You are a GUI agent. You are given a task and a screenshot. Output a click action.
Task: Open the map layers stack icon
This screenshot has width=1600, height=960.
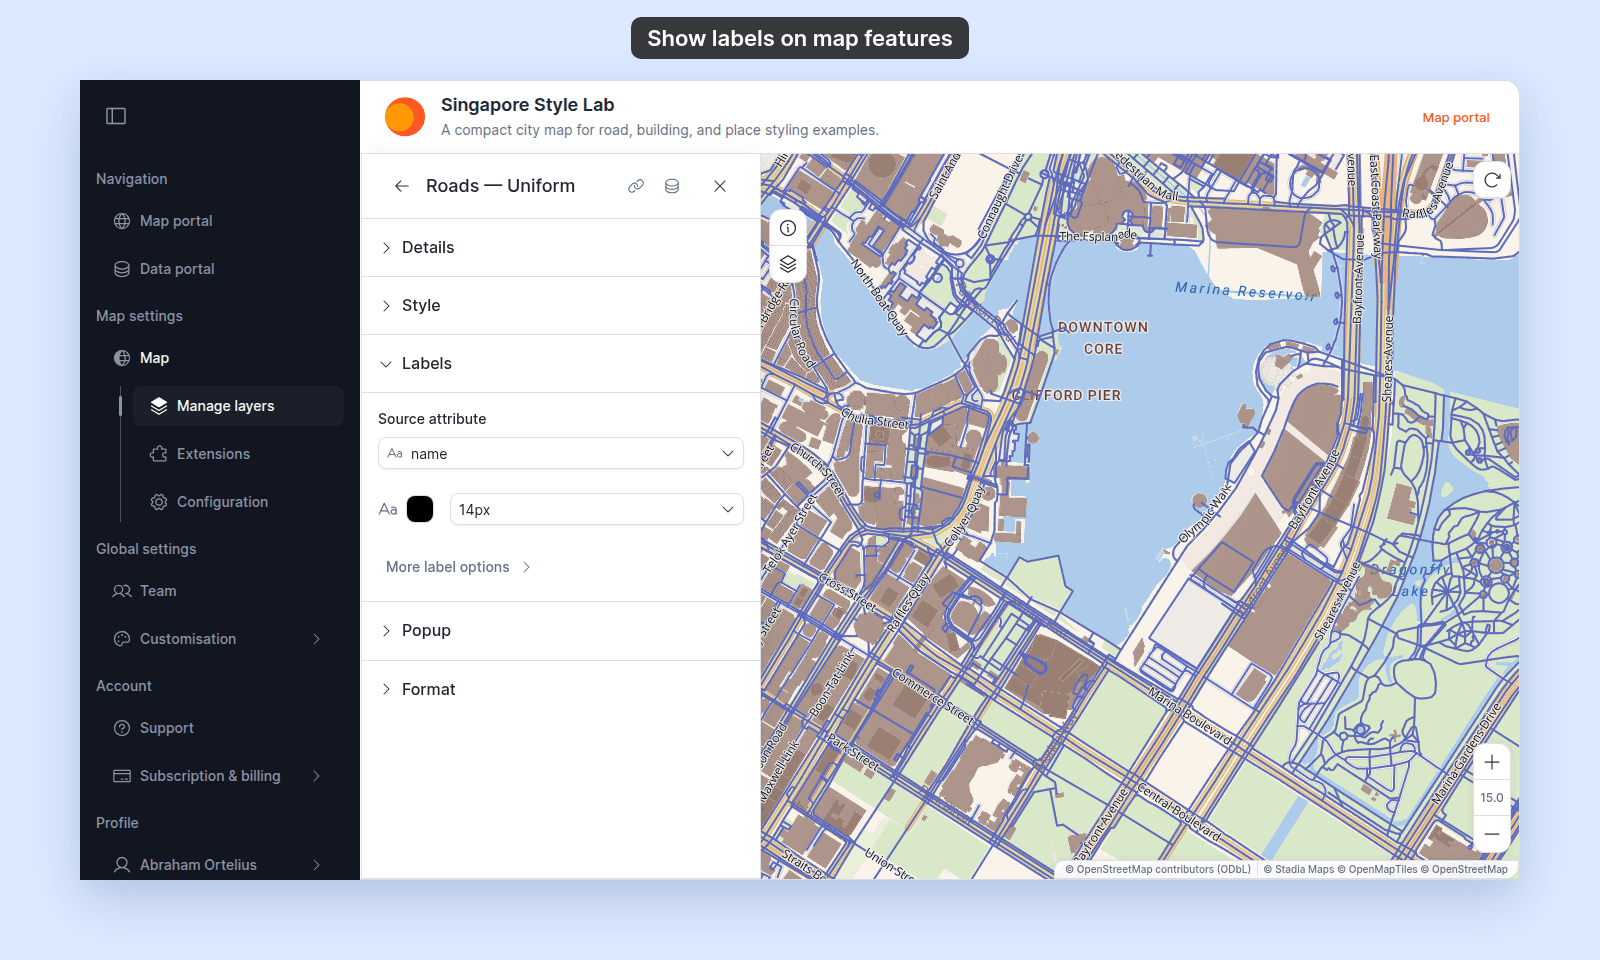click(x=788, y=264)
